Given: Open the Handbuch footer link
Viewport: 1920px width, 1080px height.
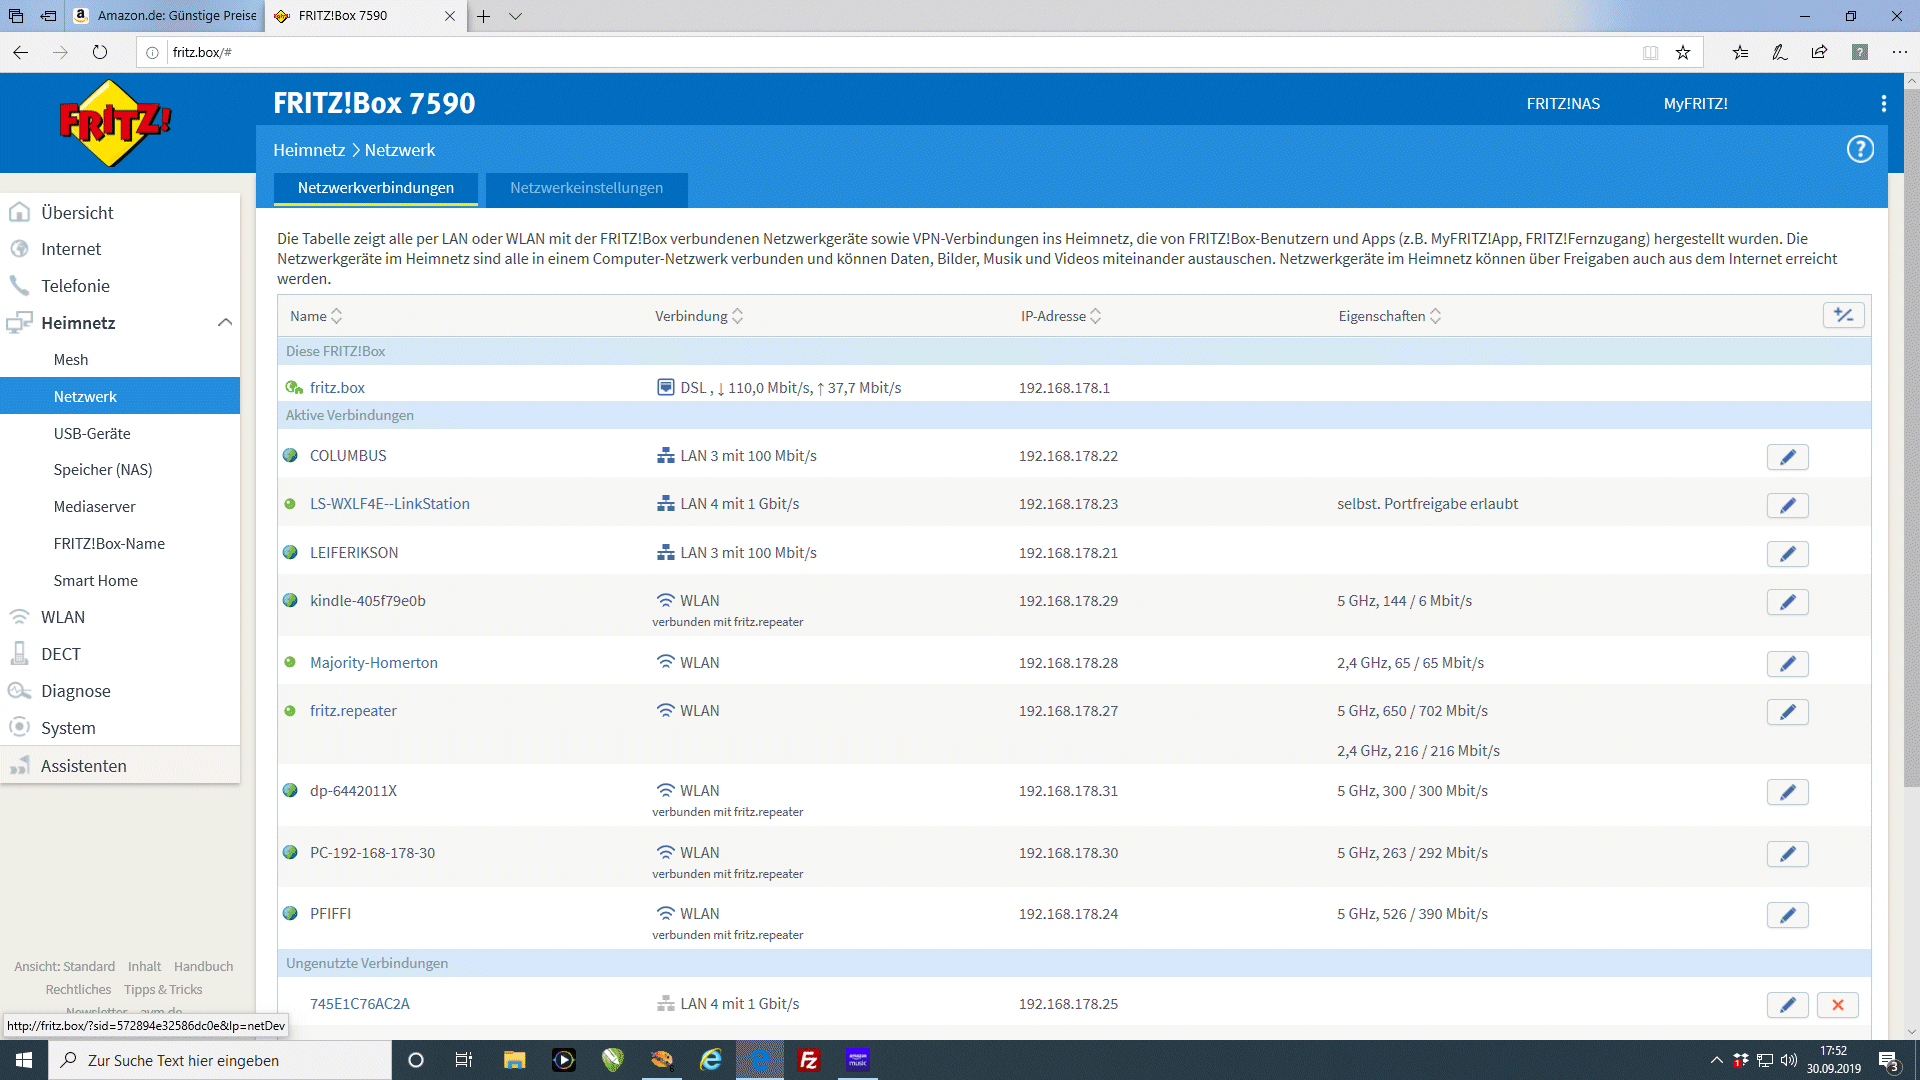Looking at the screenshot, I should click(203, 966).
